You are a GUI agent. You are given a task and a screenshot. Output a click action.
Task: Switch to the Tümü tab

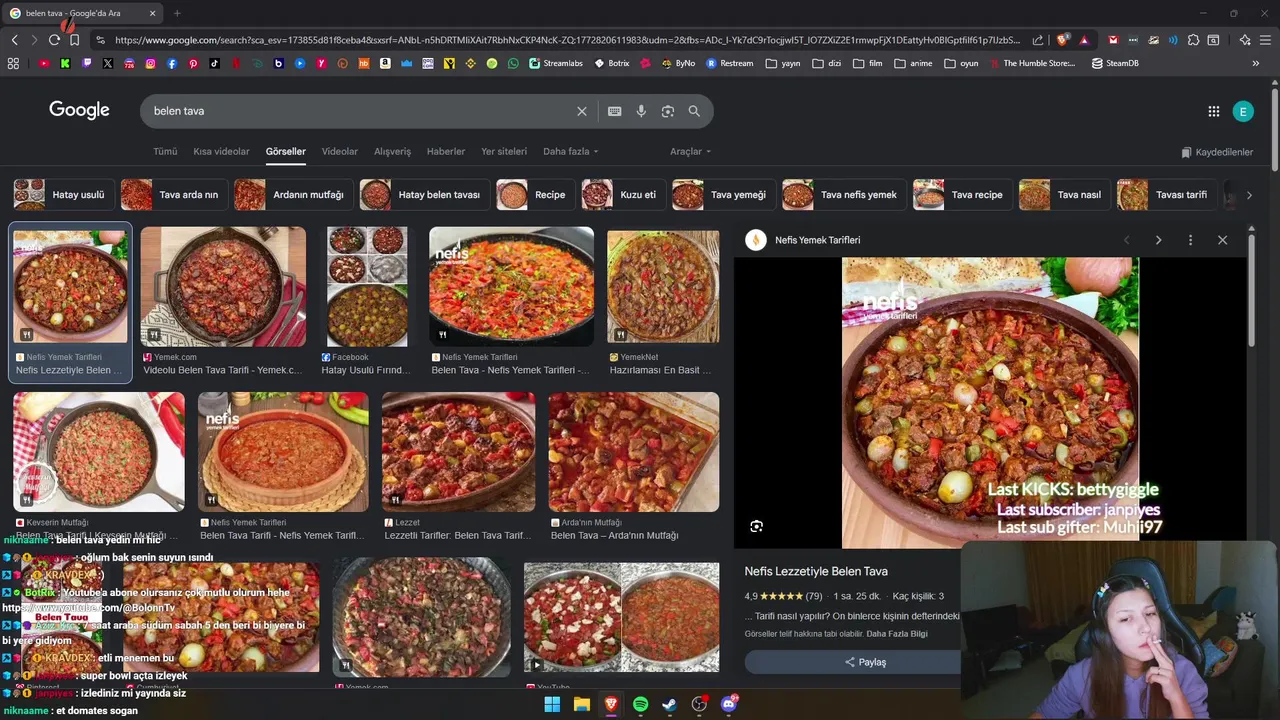pyautogui.click(x=165, y=151)
